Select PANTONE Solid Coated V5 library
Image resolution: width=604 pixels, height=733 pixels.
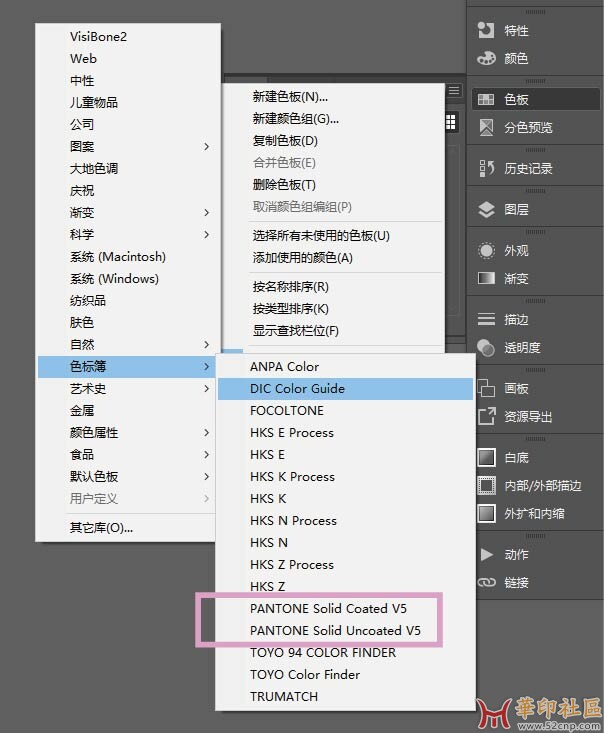tap(328, 609)
